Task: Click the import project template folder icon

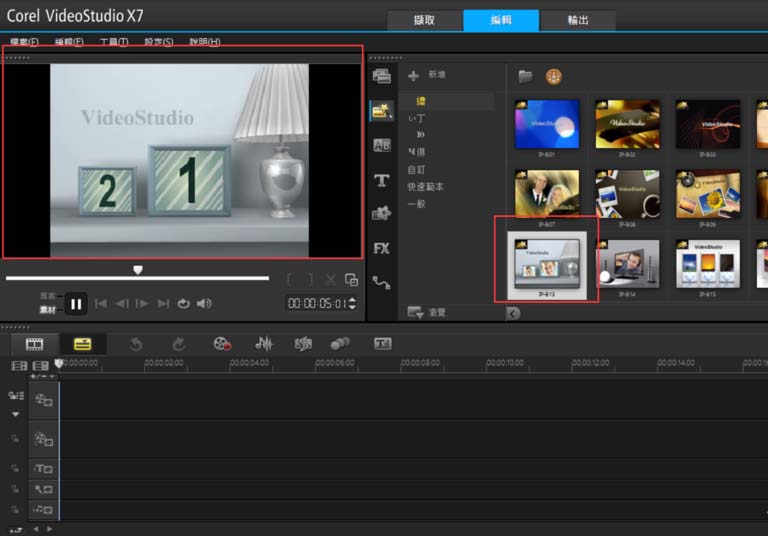Action: (x=525, y=76)
